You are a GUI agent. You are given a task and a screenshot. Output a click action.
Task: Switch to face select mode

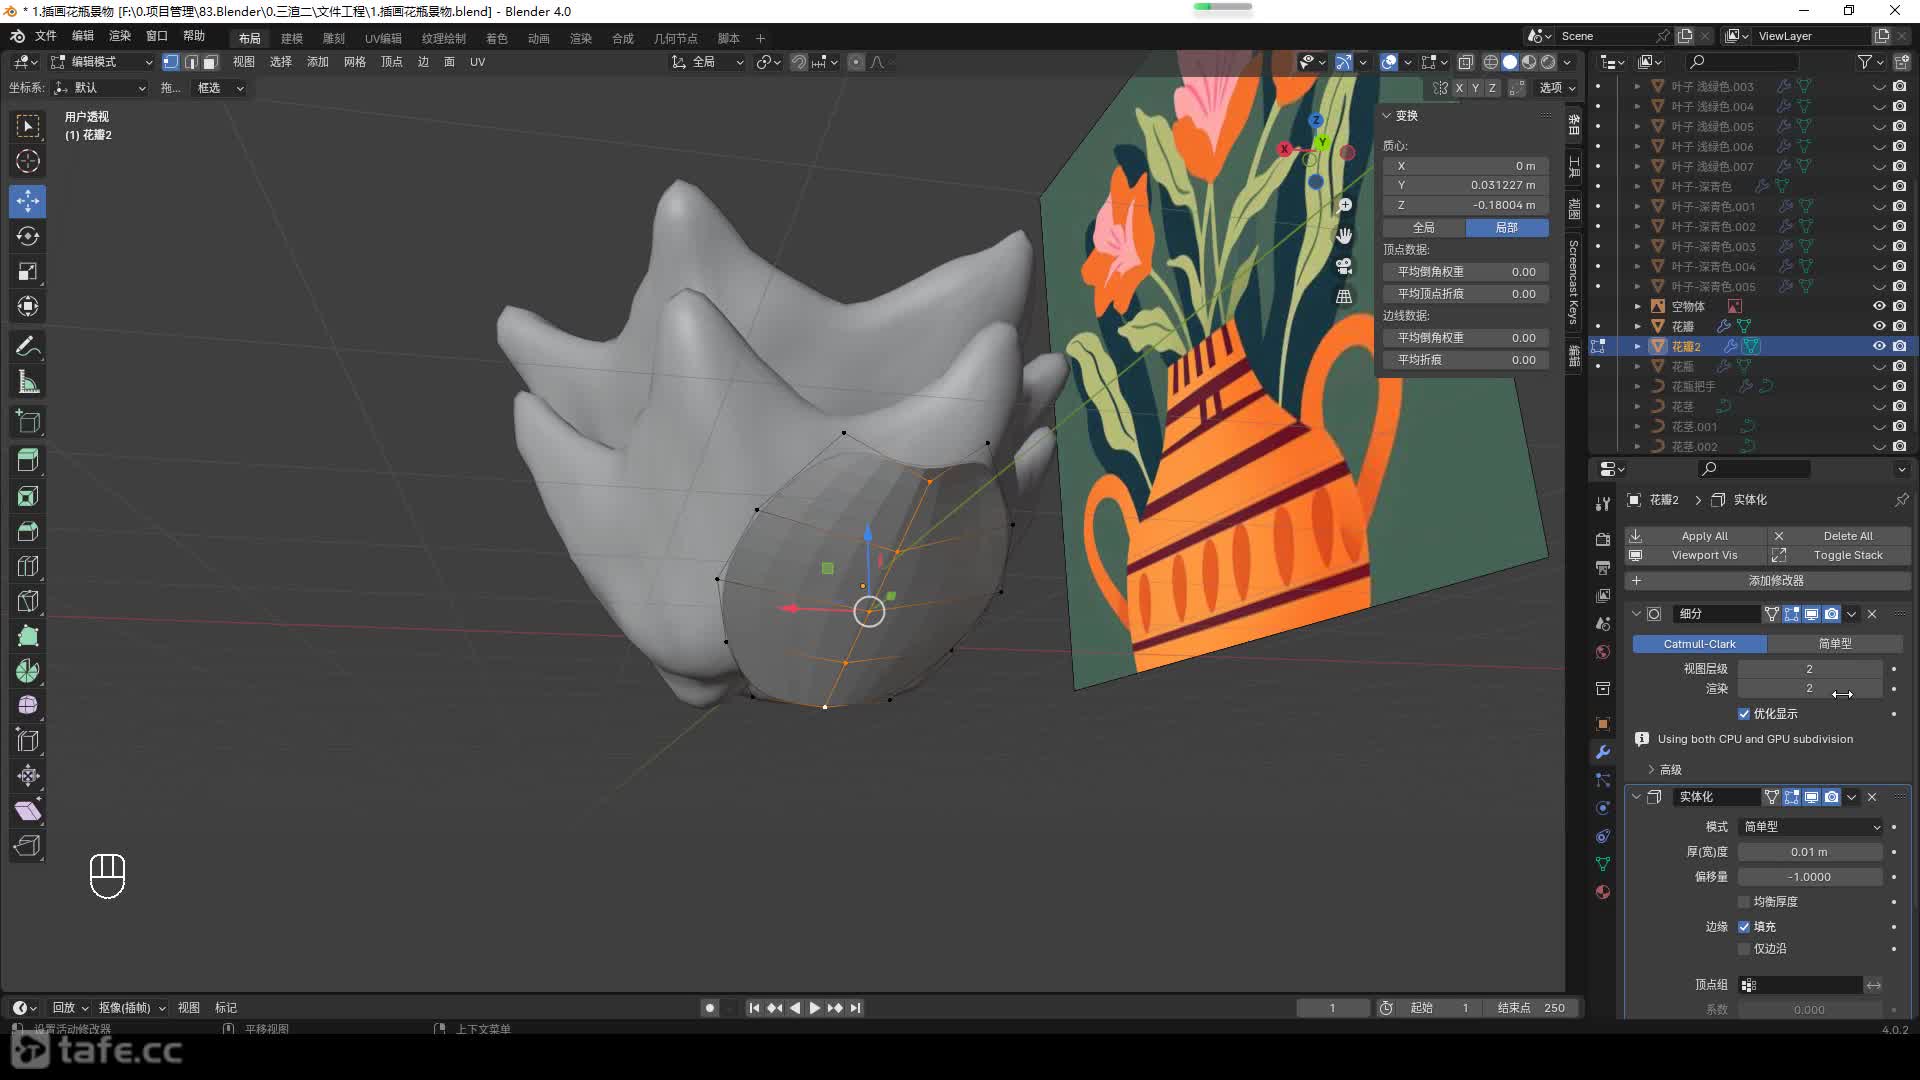210,62
